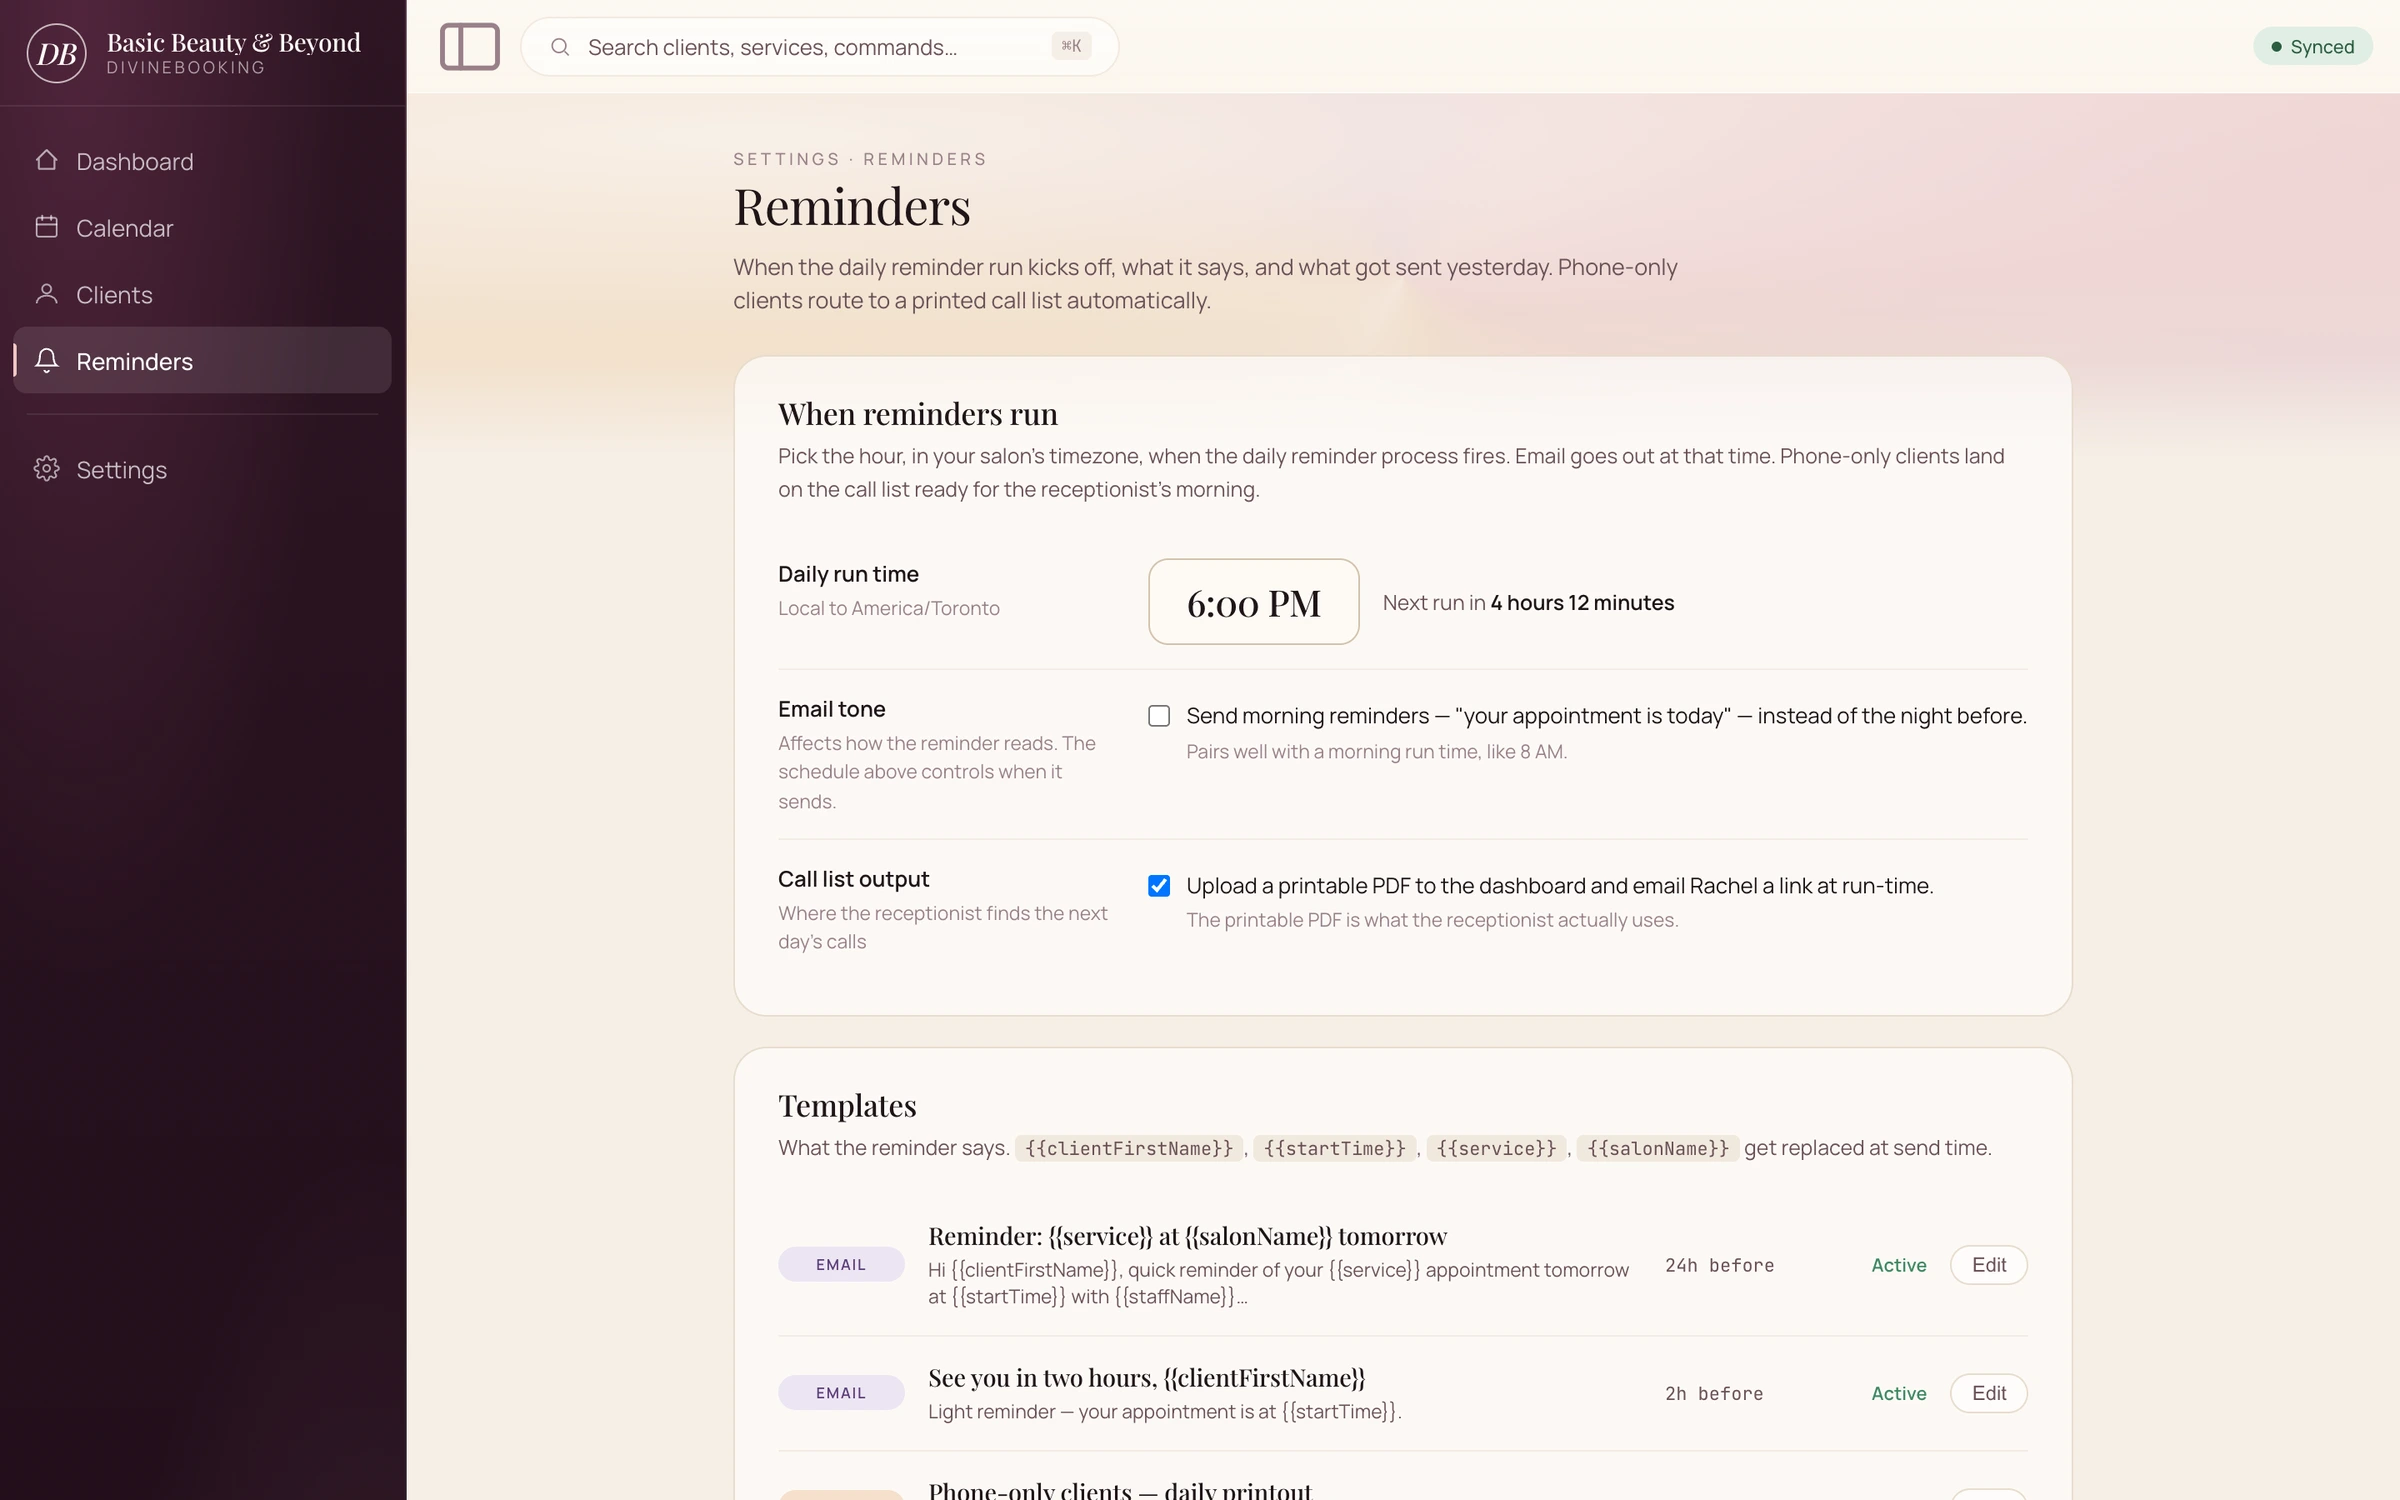This screenshot has width=2400, height=1500.
Task: Click 'Next run in 4 hours 12 minutes'
Action: click(x=1528, y=603)
